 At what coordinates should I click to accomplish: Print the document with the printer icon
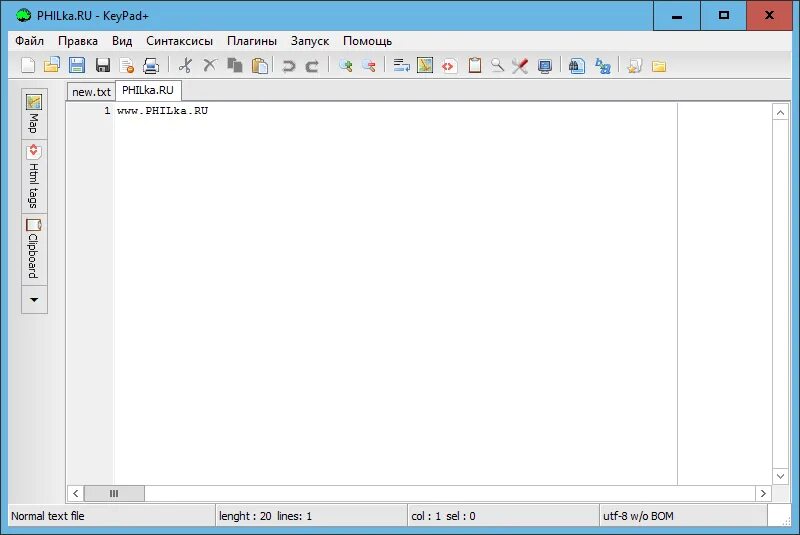coord(151,65)
